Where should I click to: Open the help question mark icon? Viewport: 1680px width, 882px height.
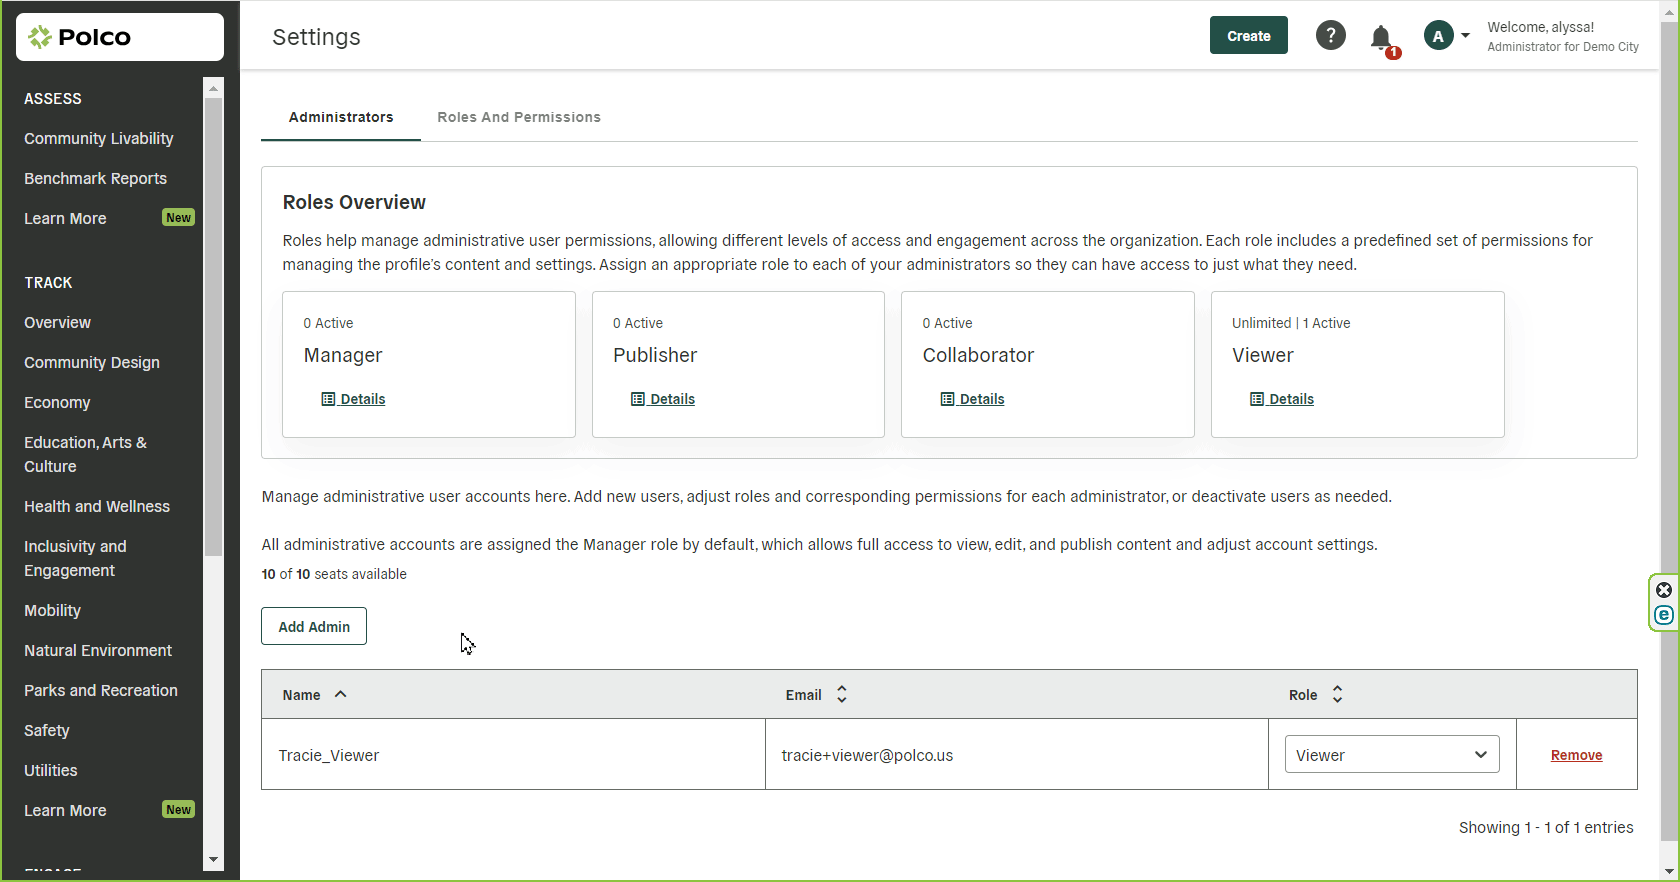pos(1330,36)
